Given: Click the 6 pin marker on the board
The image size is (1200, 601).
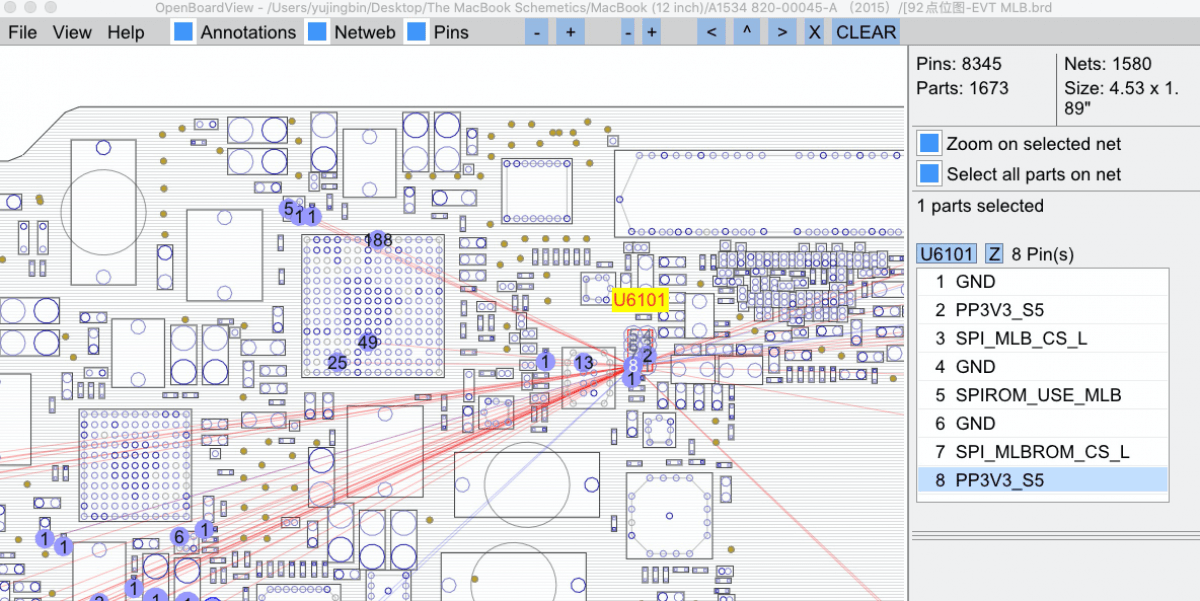Looking at the screenshot, I should 180,537.
